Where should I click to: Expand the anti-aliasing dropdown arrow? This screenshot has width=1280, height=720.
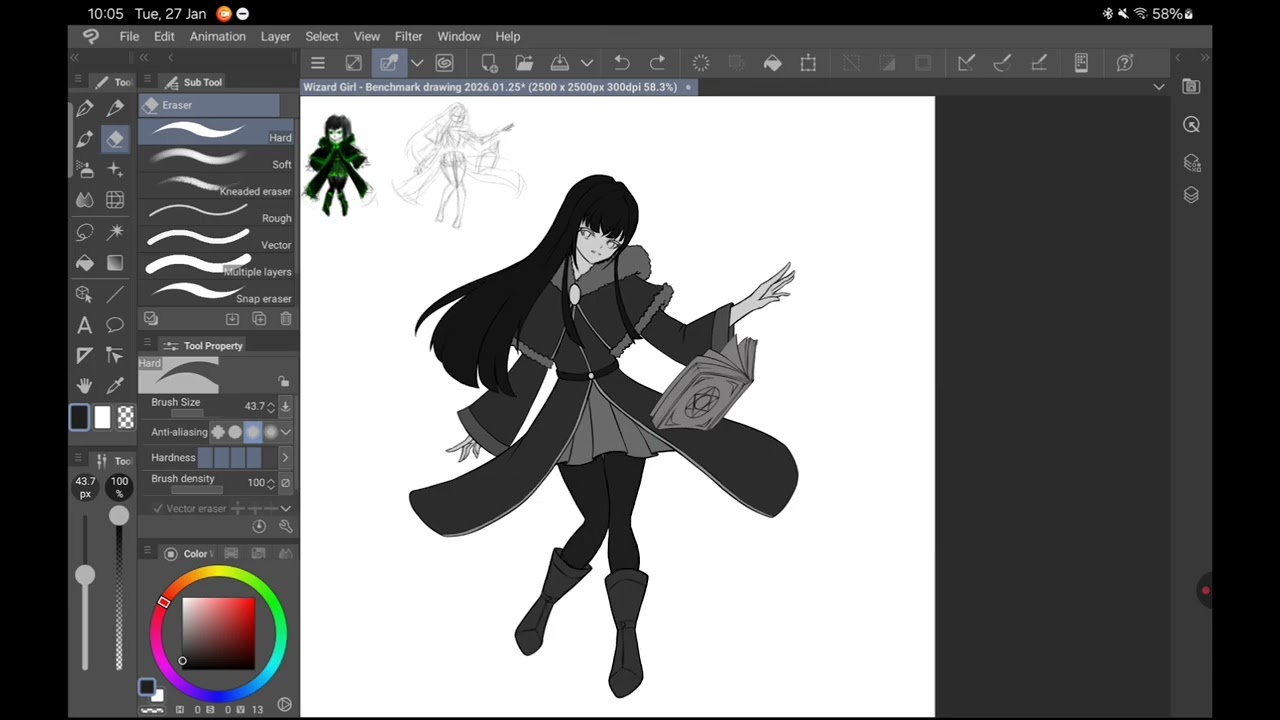[286, 432]
